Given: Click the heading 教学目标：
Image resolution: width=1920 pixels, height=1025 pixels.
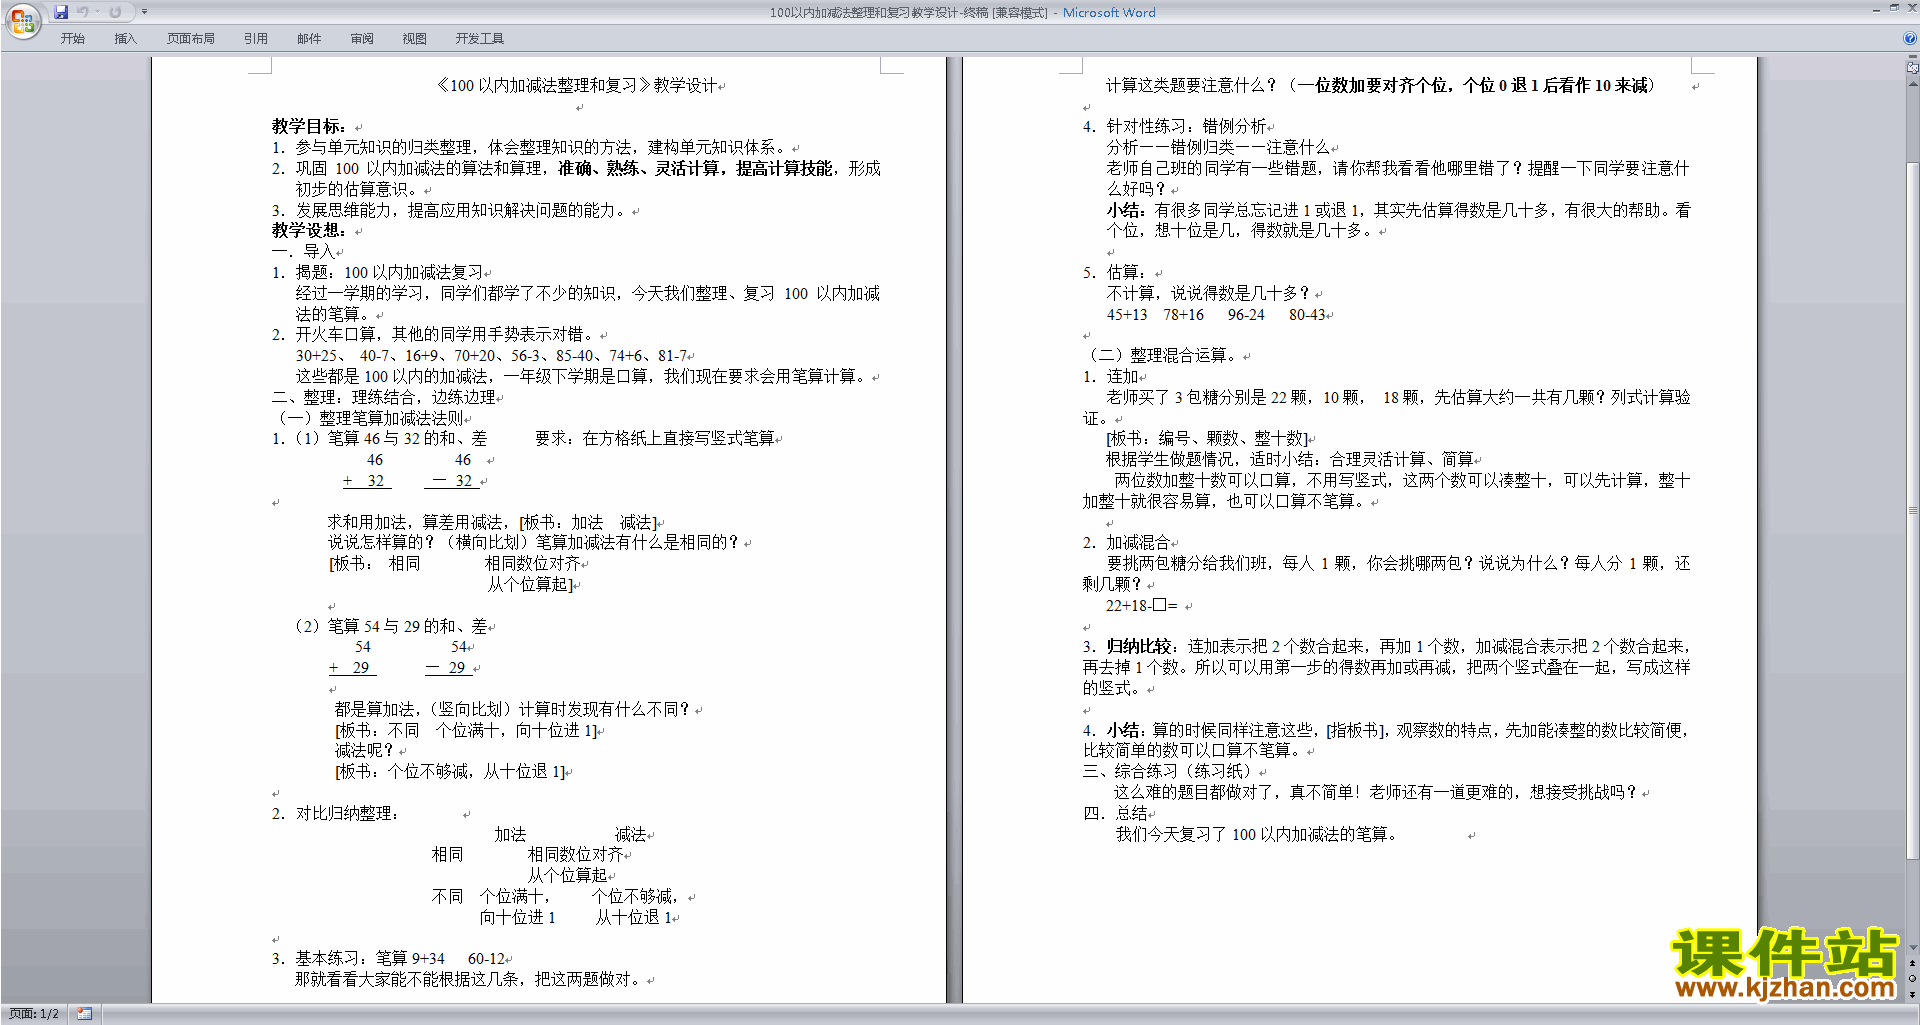Looking at the screenshot, I should (308, 126).
